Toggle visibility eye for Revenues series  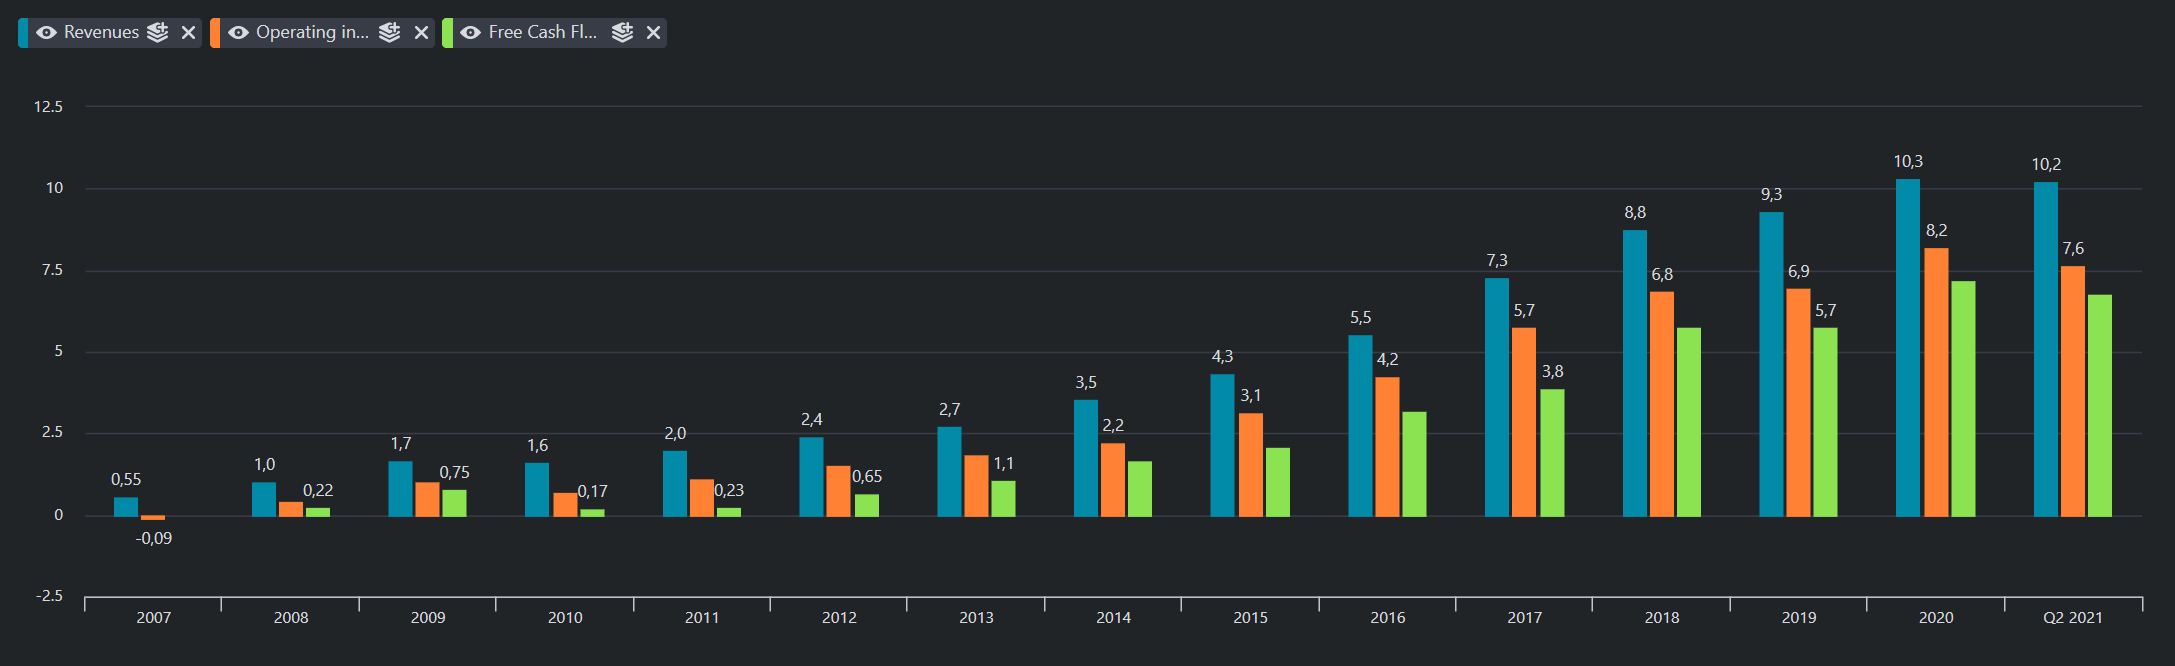[46, 33]
